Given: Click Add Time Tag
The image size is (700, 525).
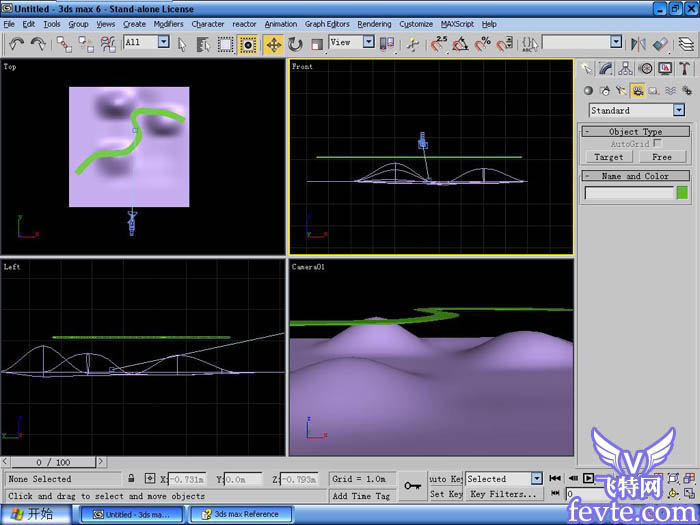Looking at the screenshot, I should coord(361,496).
